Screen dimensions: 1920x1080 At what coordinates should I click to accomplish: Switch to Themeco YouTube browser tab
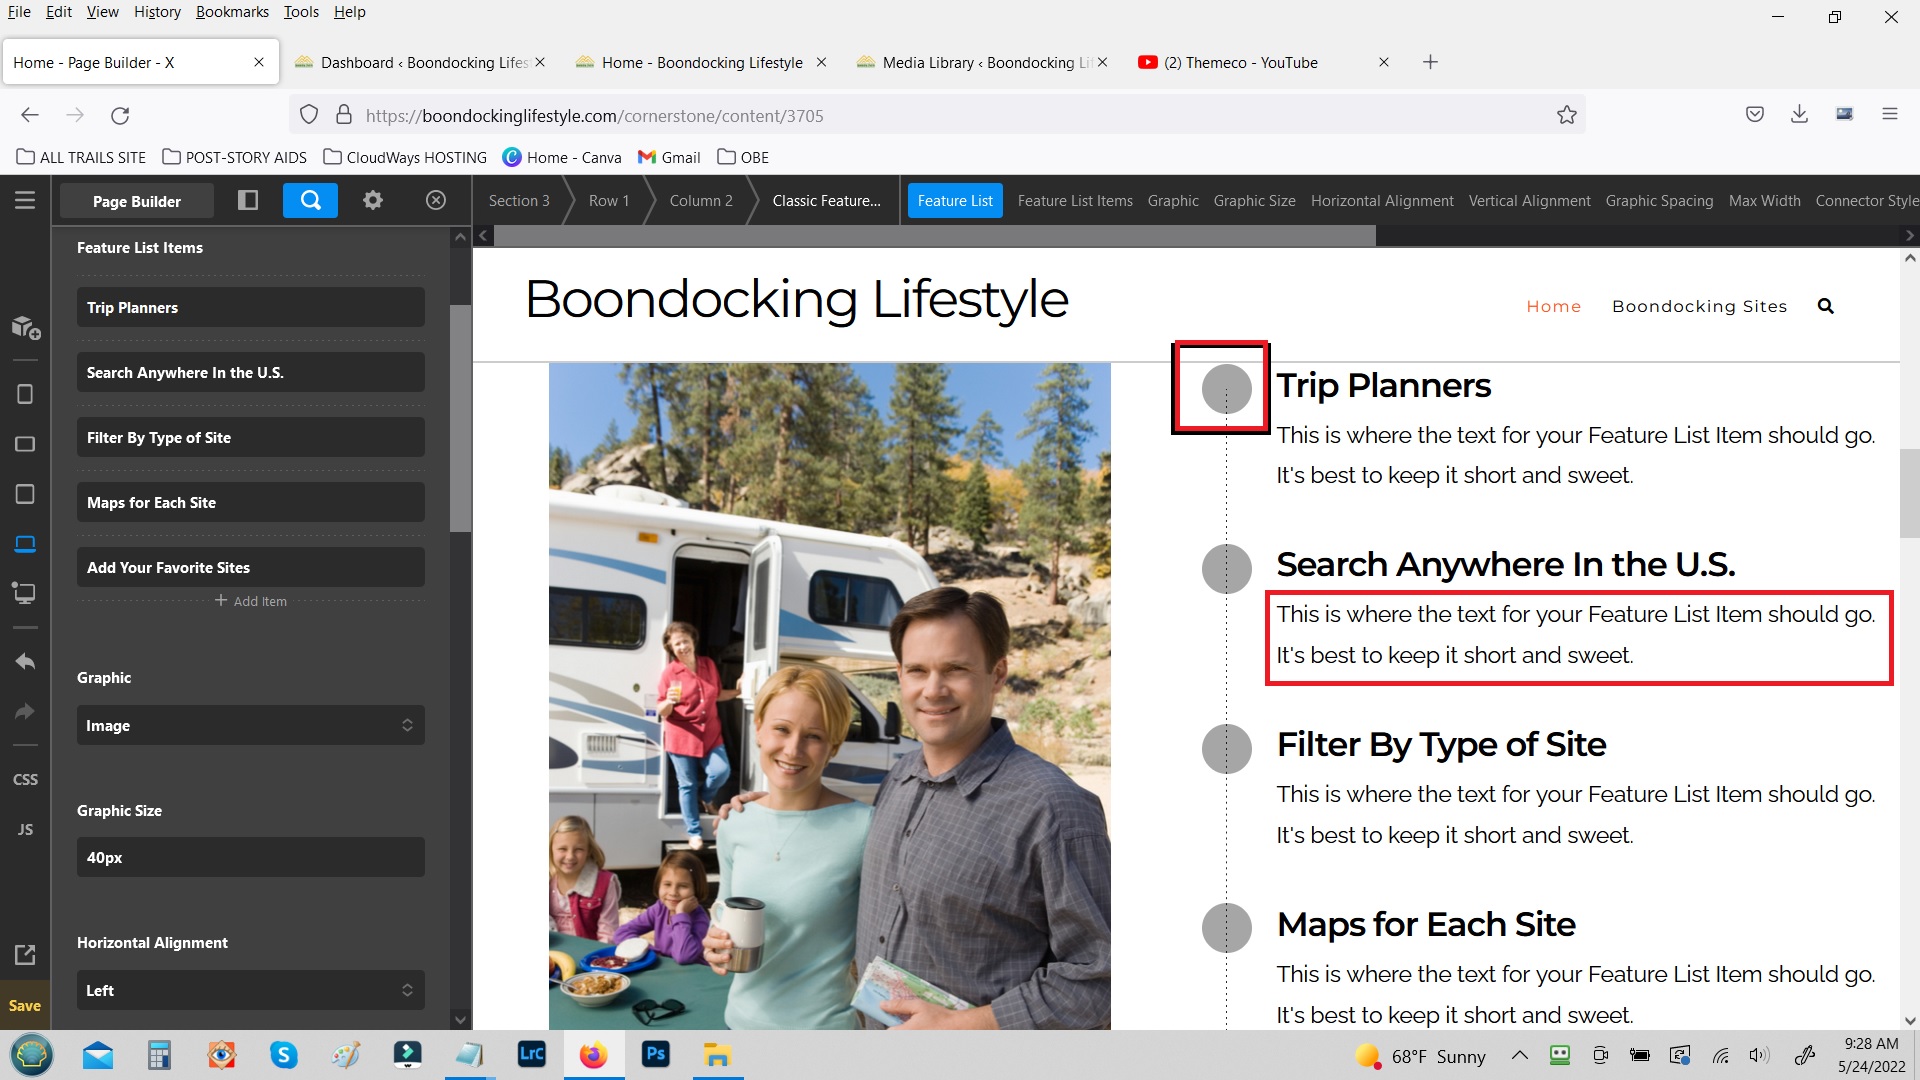tap(1262, 62)
